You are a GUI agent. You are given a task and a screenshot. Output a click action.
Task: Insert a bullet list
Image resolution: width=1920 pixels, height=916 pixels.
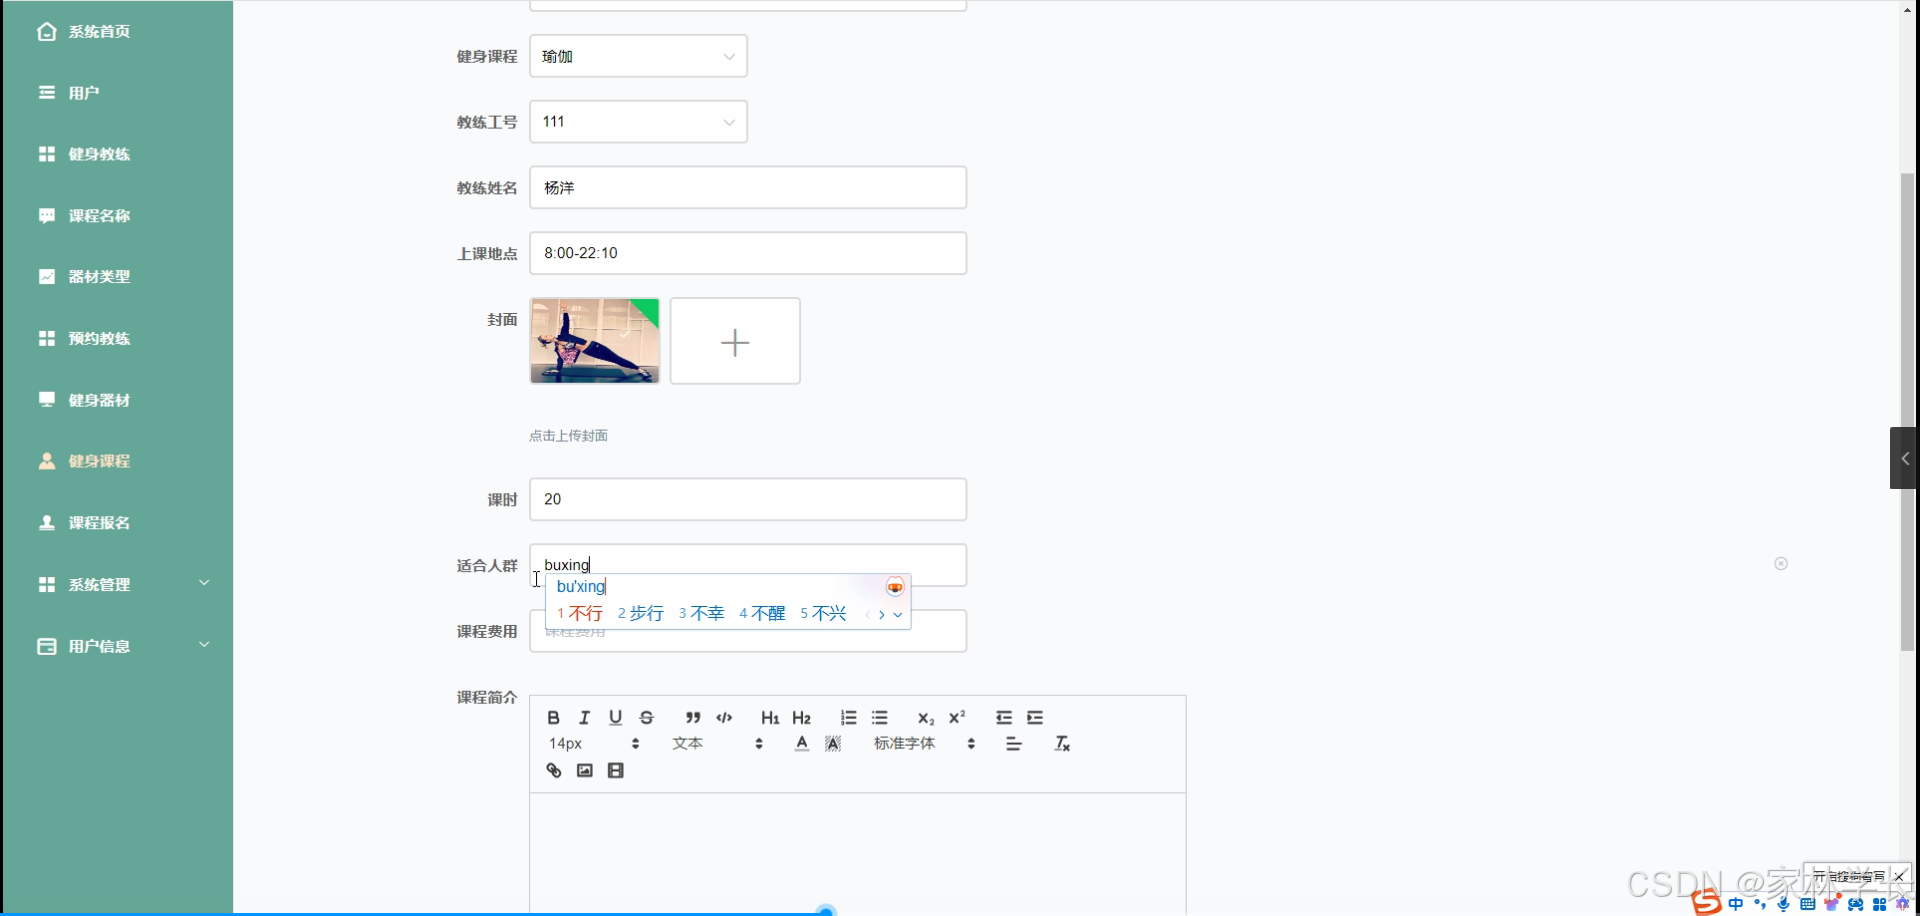880,718
